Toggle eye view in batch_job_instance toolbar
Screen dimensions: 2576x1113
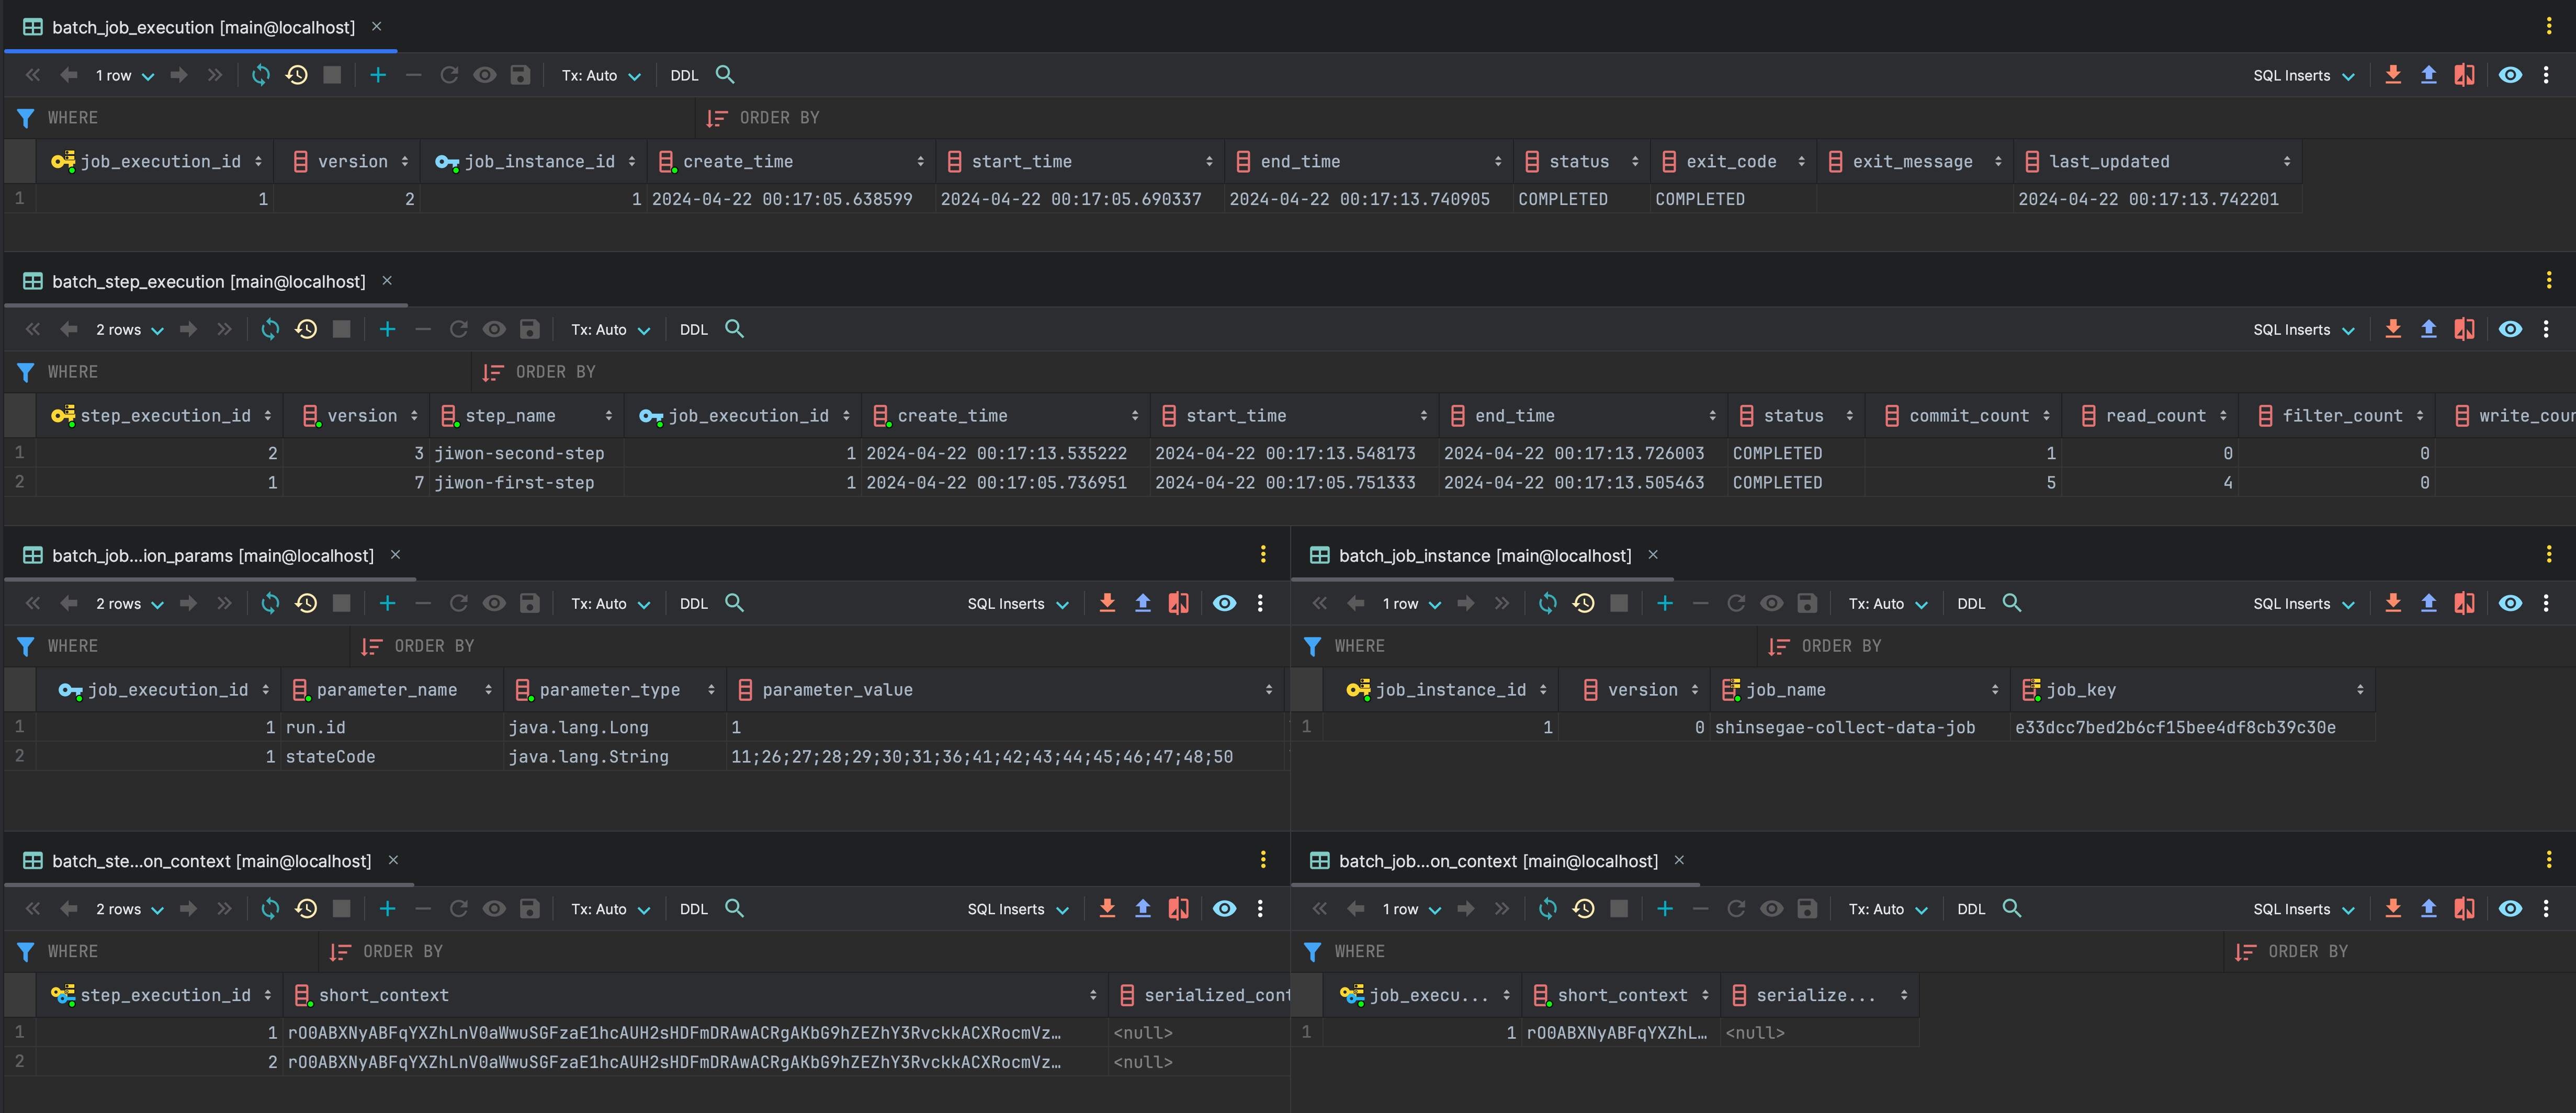(x=2510, y=603)
